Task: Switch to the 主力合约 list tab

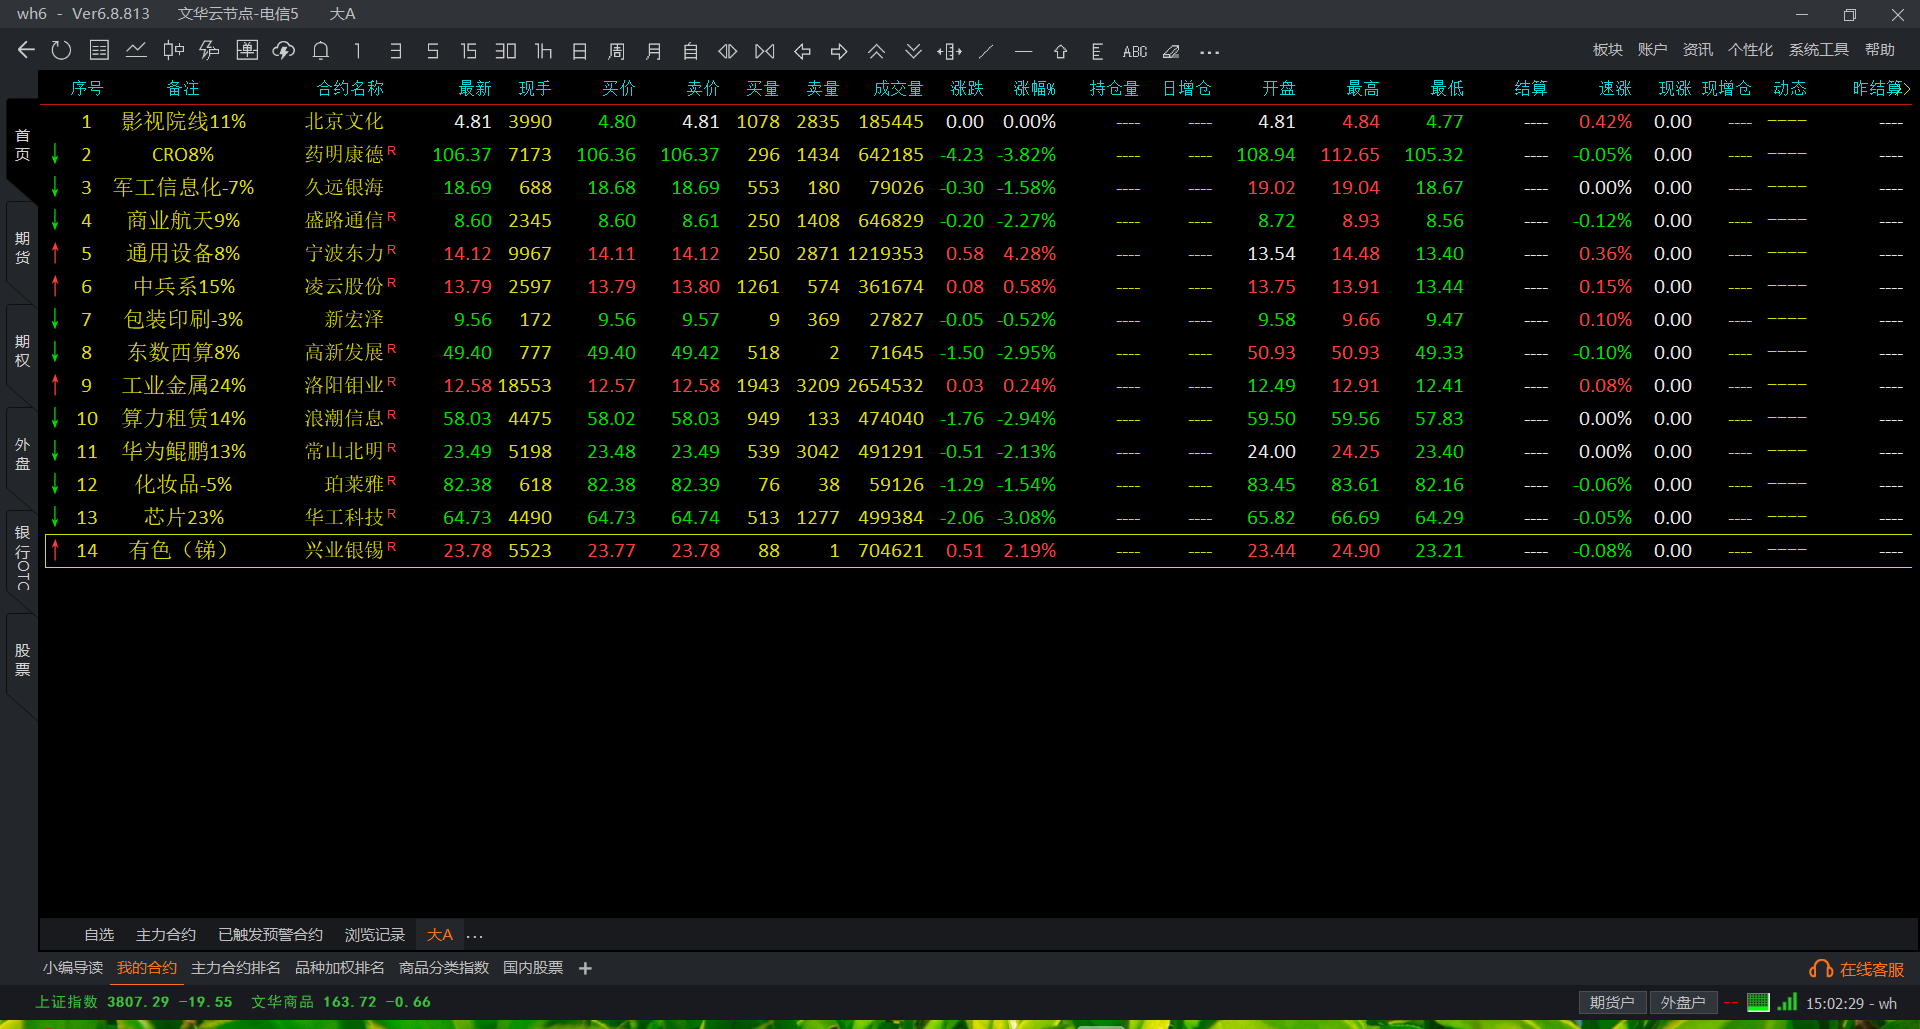Action: pos(166,934)
